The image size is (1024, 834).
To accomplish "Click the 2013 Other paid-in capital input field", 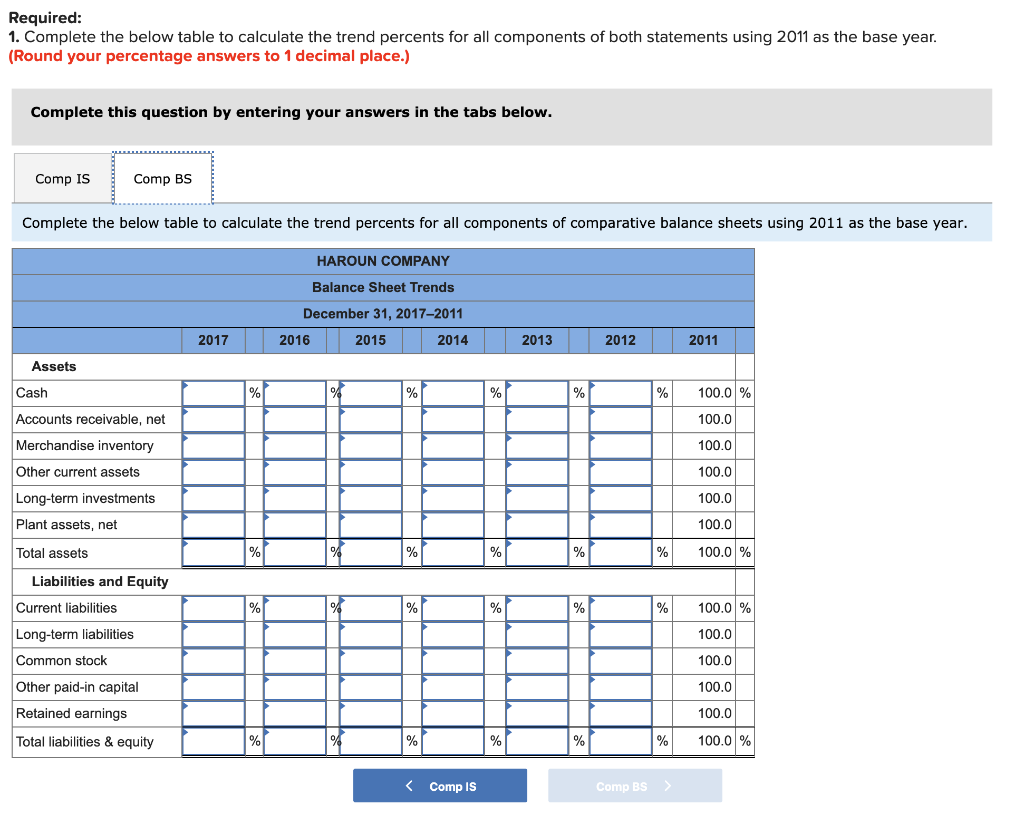I will point(536,686).
